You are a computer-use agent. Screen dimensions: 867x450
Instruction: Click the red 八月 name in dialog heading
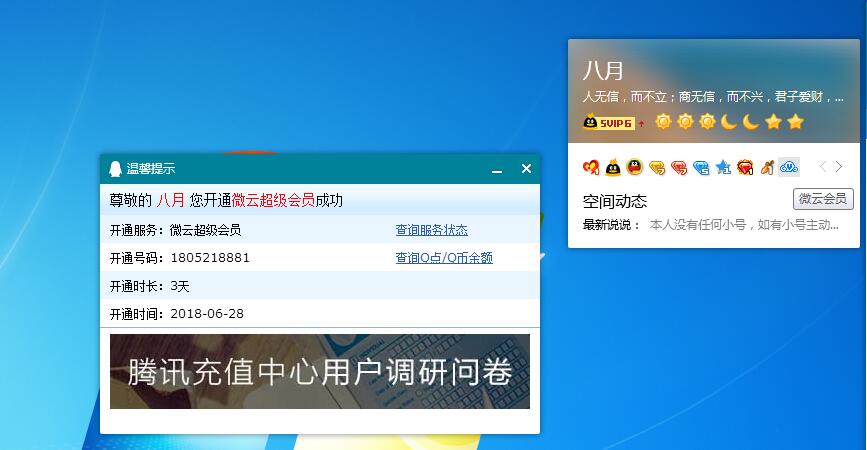click(170, 200)
